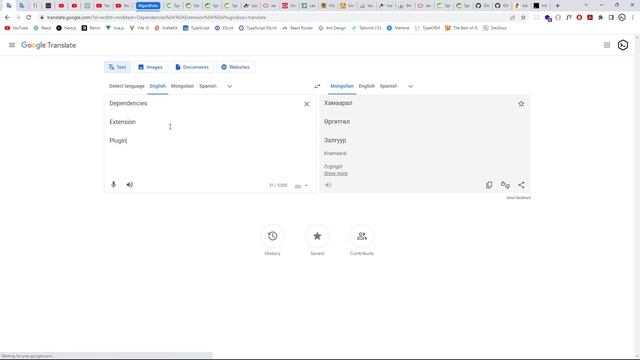The width and height of the screenshot is (640, 360).
Task: Open Saved translations
Action: [x=317, y=236]
